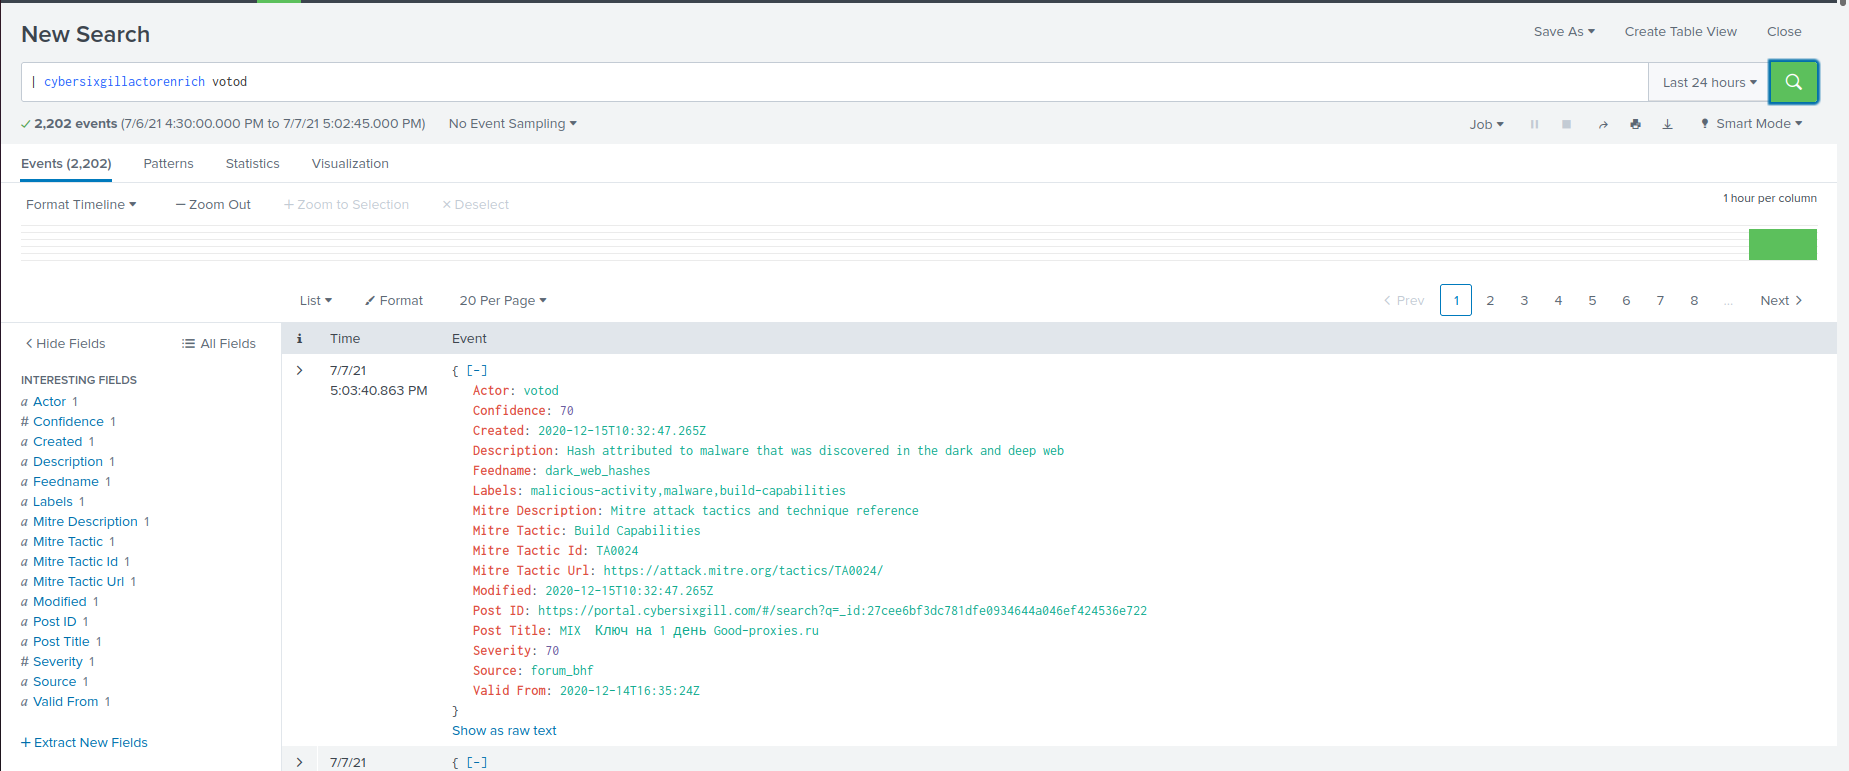Click event info column header icon

[x=299, y=338]
